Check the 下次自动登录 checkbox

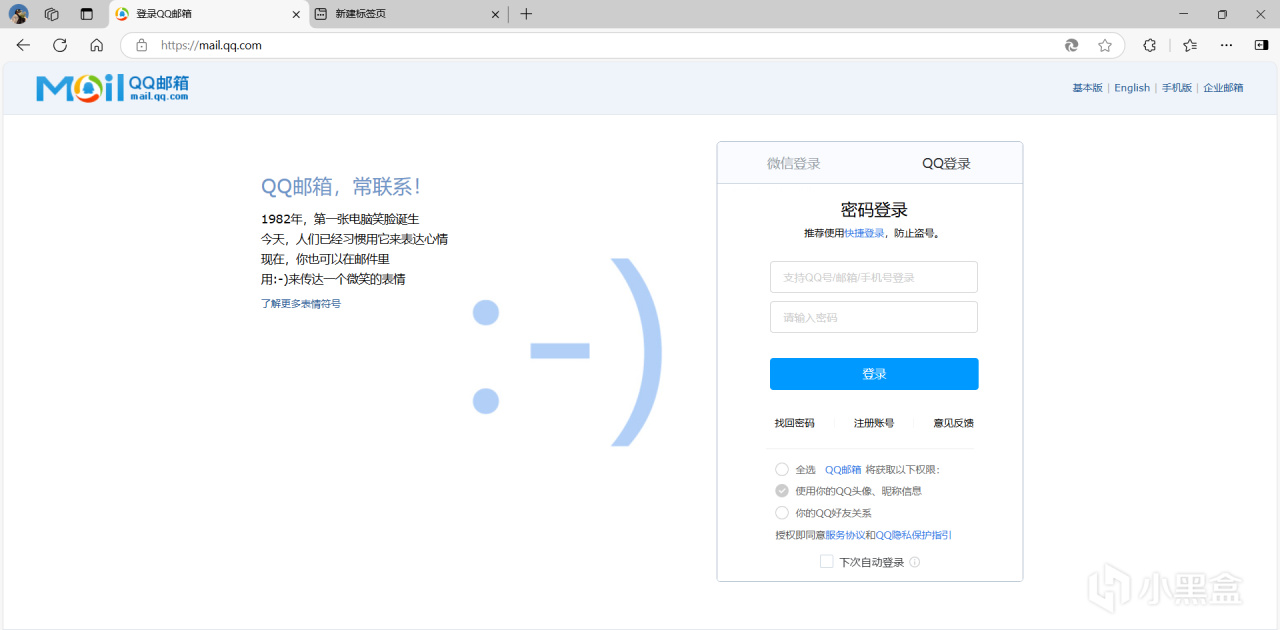point(827,562)
